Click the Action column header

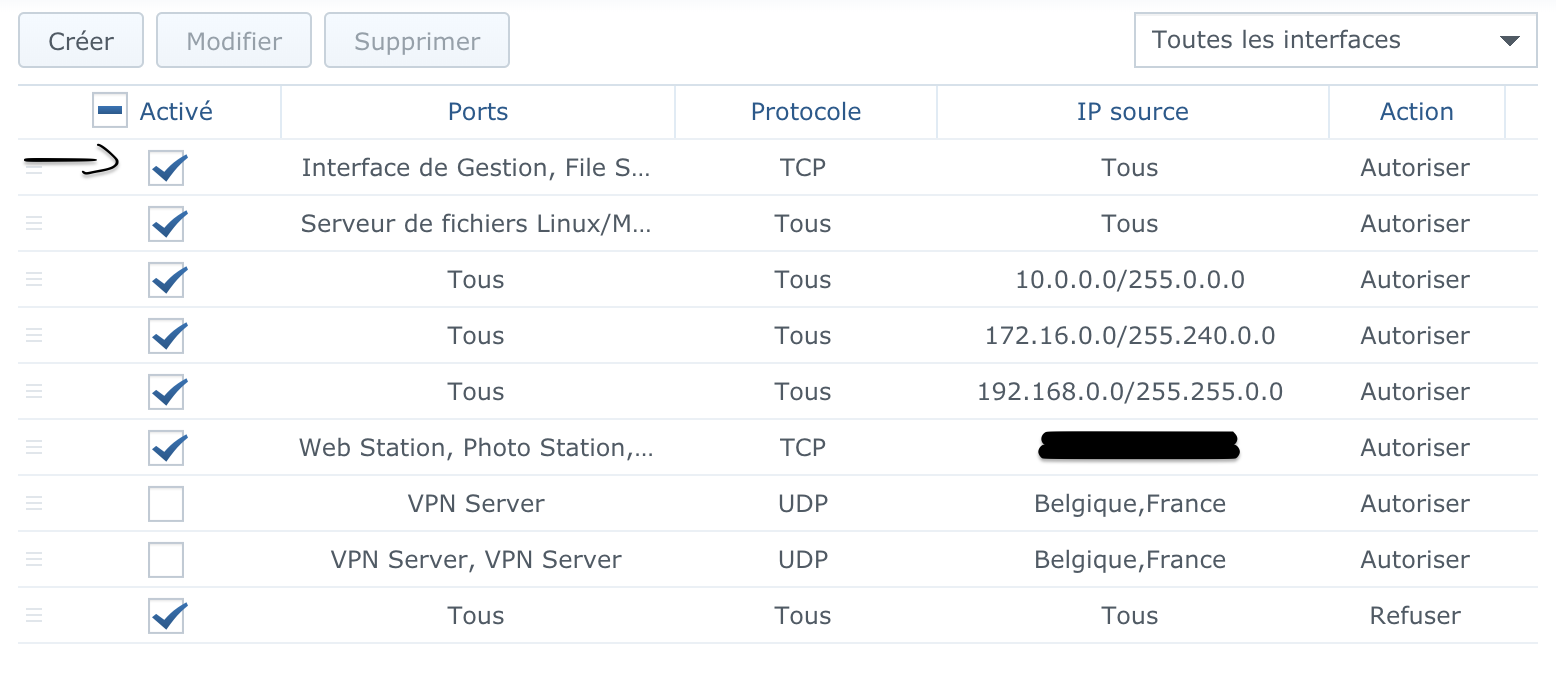click(1416, 112)
